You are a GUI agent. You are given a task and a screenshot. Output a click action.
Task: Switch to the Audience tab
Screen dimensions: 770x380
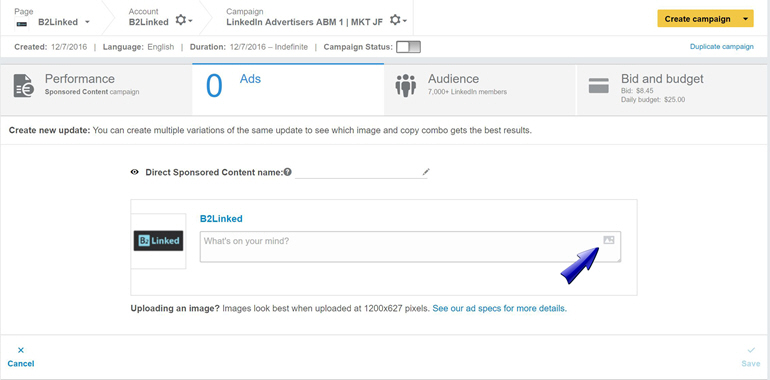[x=480, y=89]
